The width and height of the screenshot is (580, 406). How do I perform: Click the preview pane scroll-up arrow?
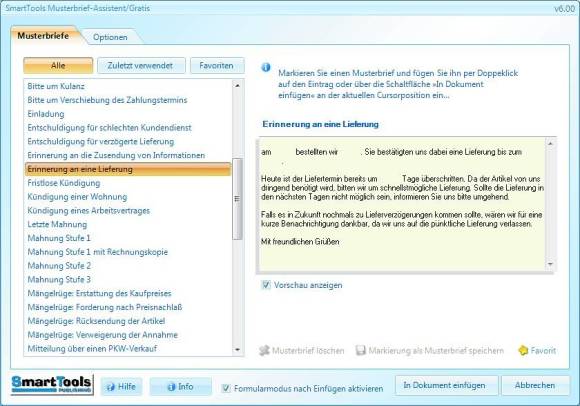click(x=550, y=143)
